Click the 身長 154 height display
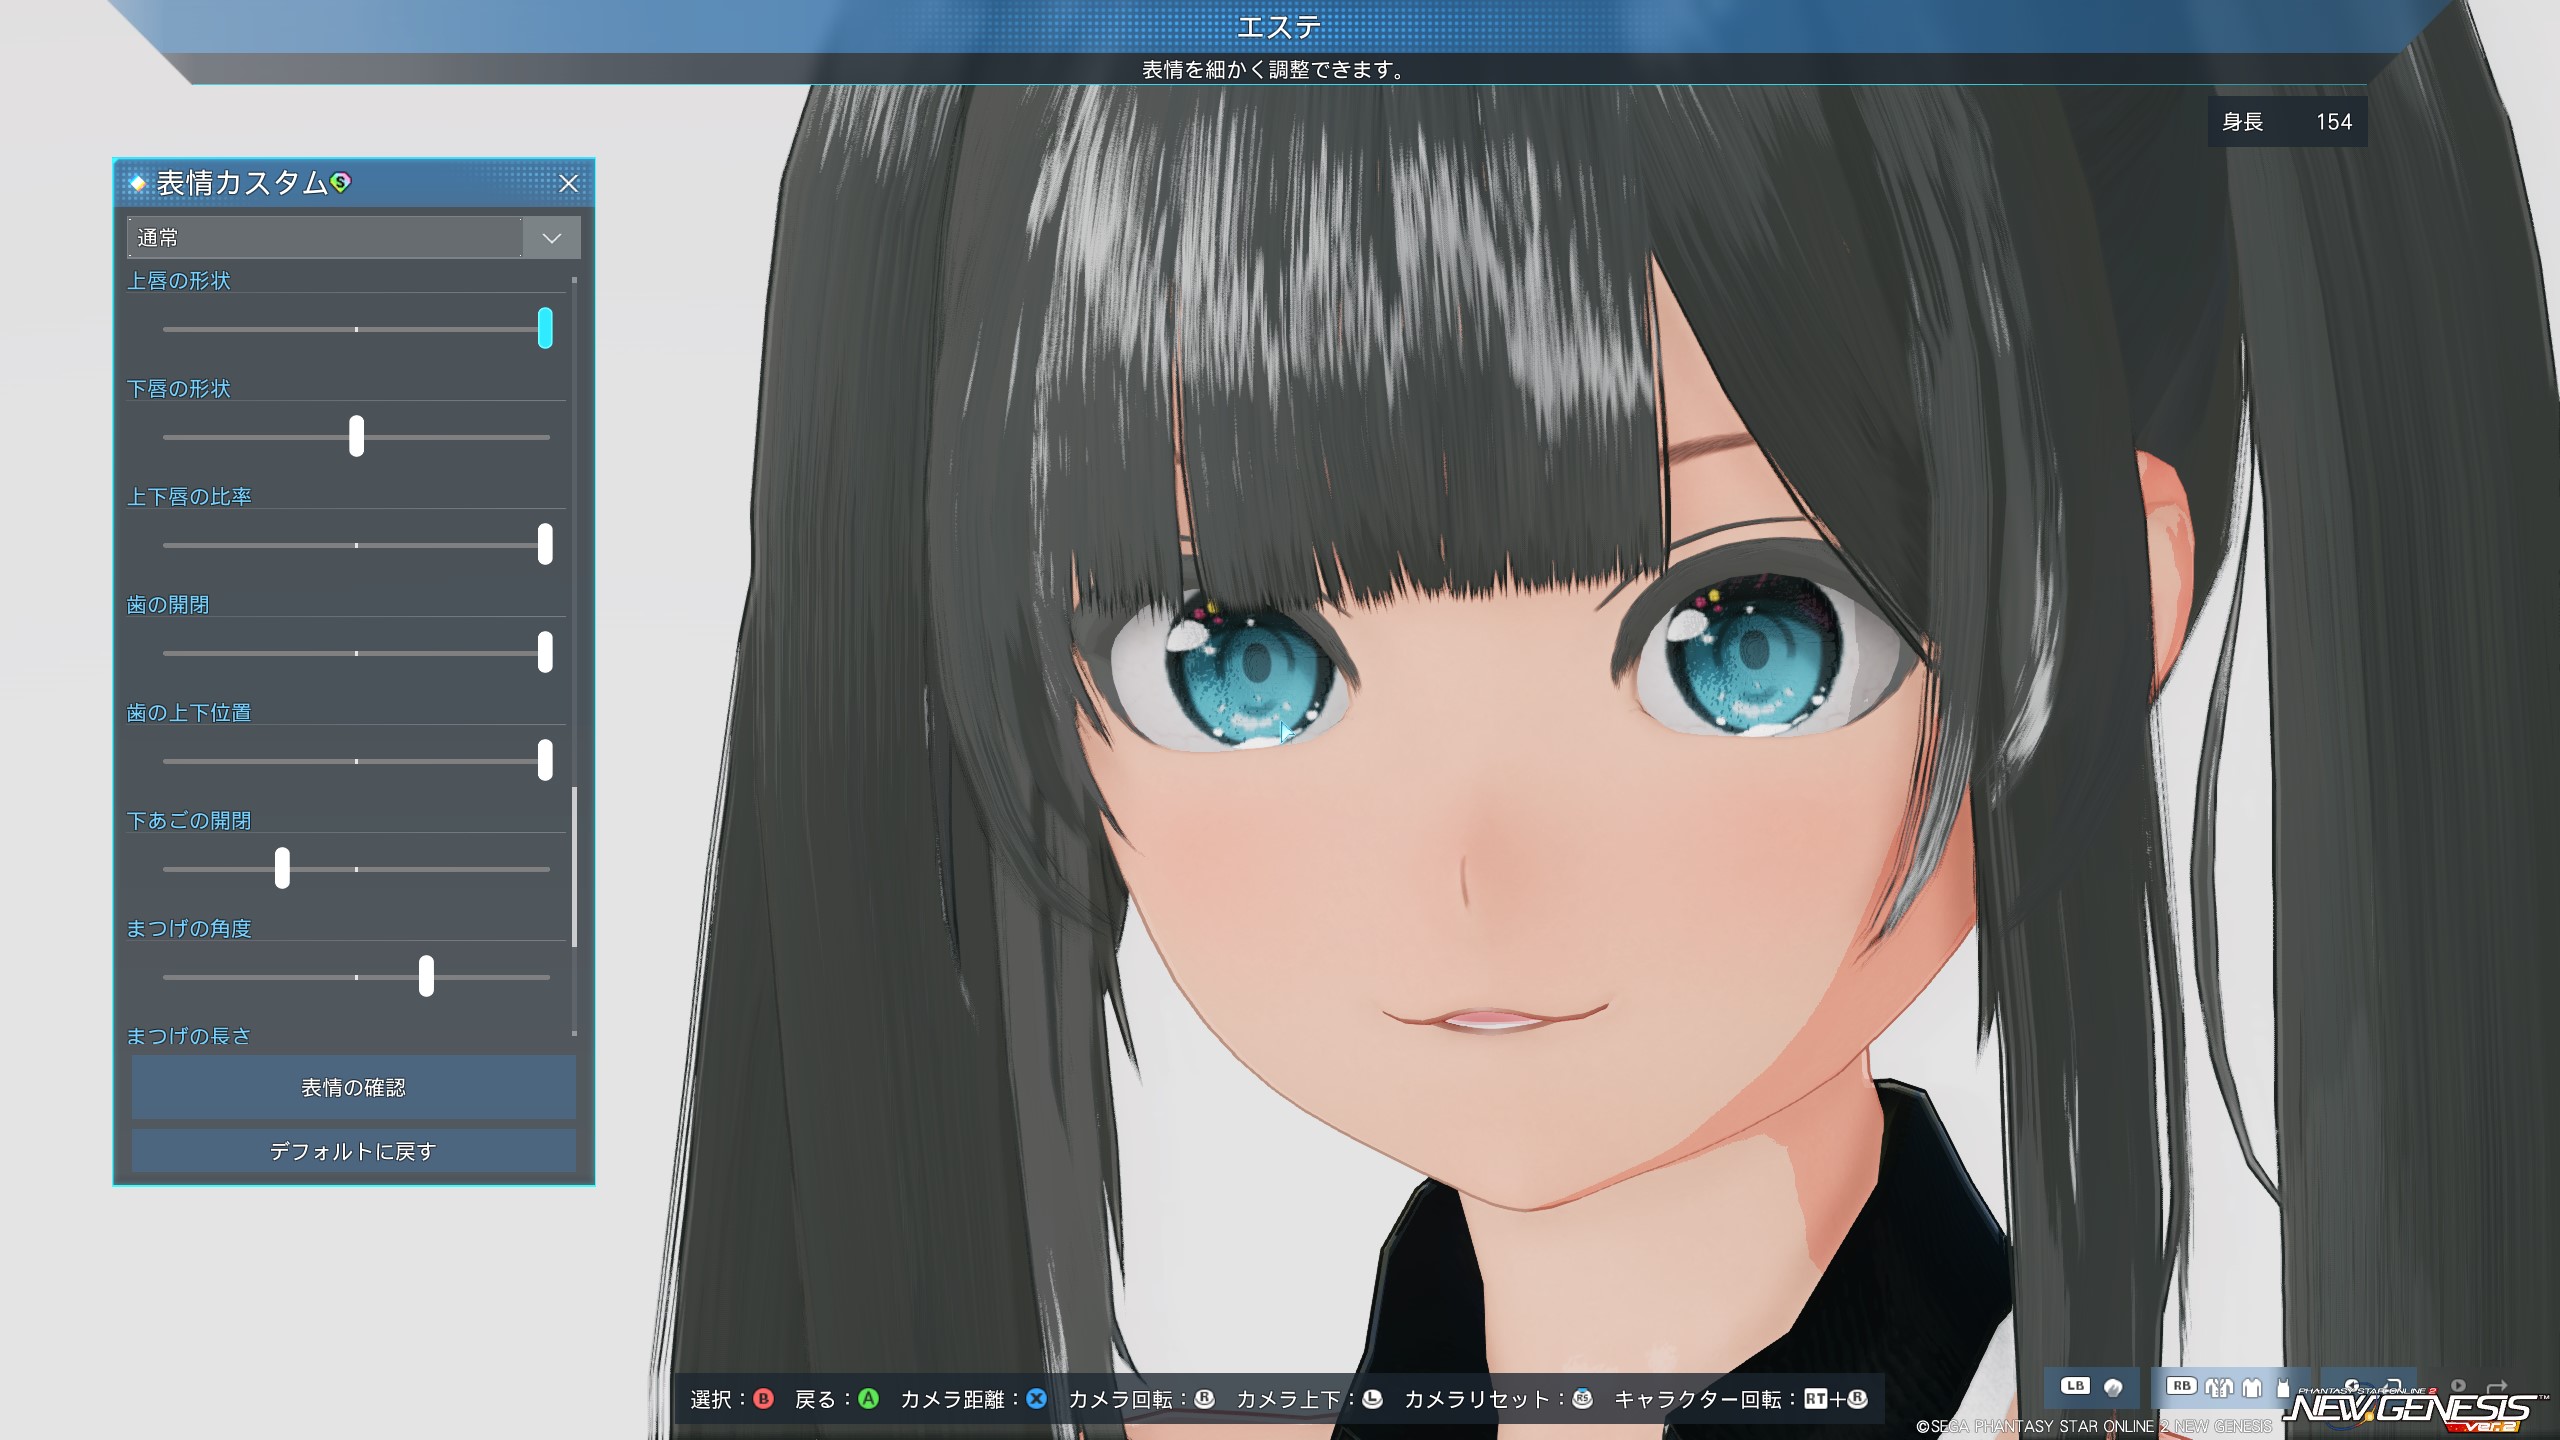Screen dimensions: 2560x1440 [x=2286, y=122]
